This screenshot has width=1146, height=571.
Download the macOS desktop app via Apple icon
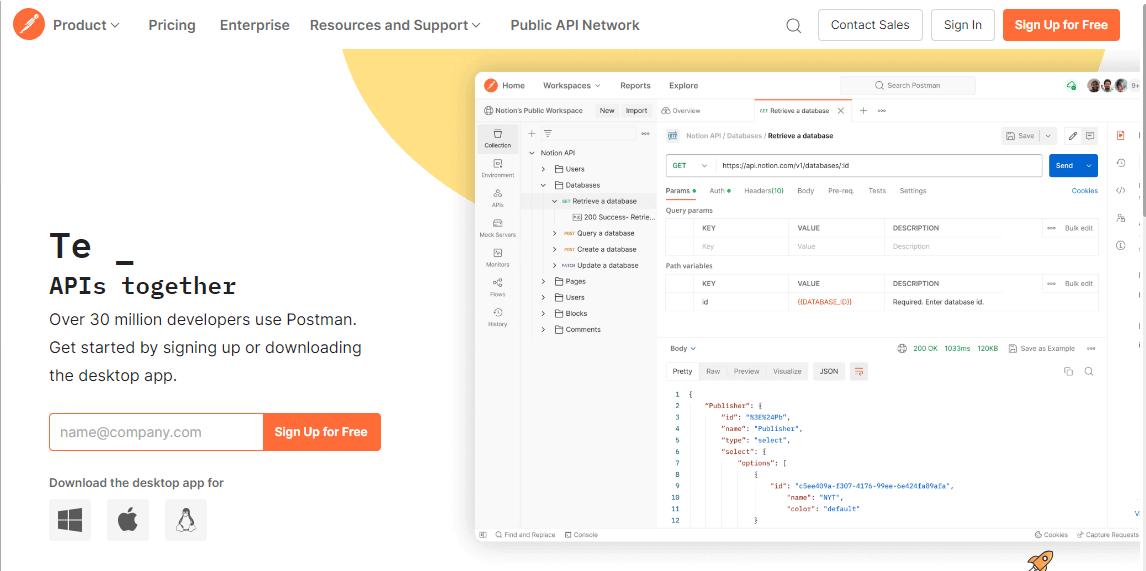(x=128, y=520)
